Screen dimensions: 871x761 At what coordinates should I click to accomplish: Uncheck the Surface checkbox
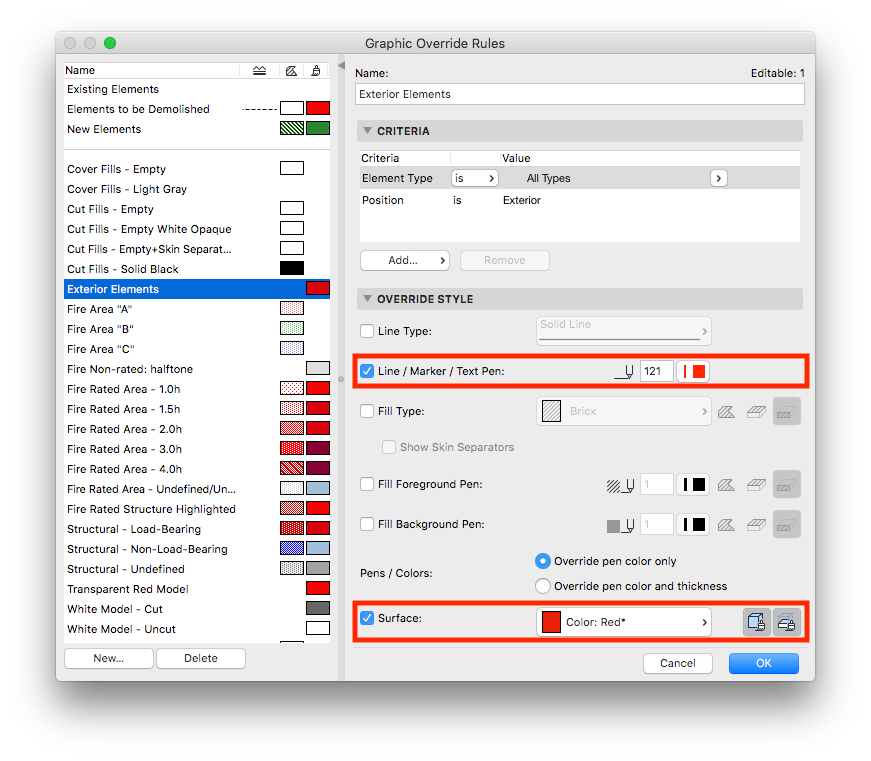click(x=367, y=618)
